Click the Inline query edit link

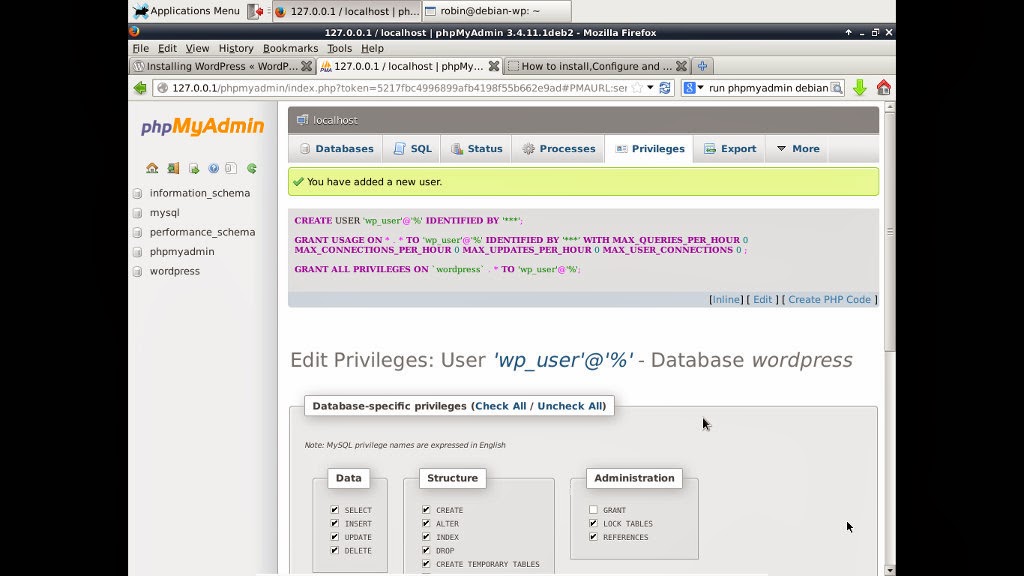[x=726, y=300]
